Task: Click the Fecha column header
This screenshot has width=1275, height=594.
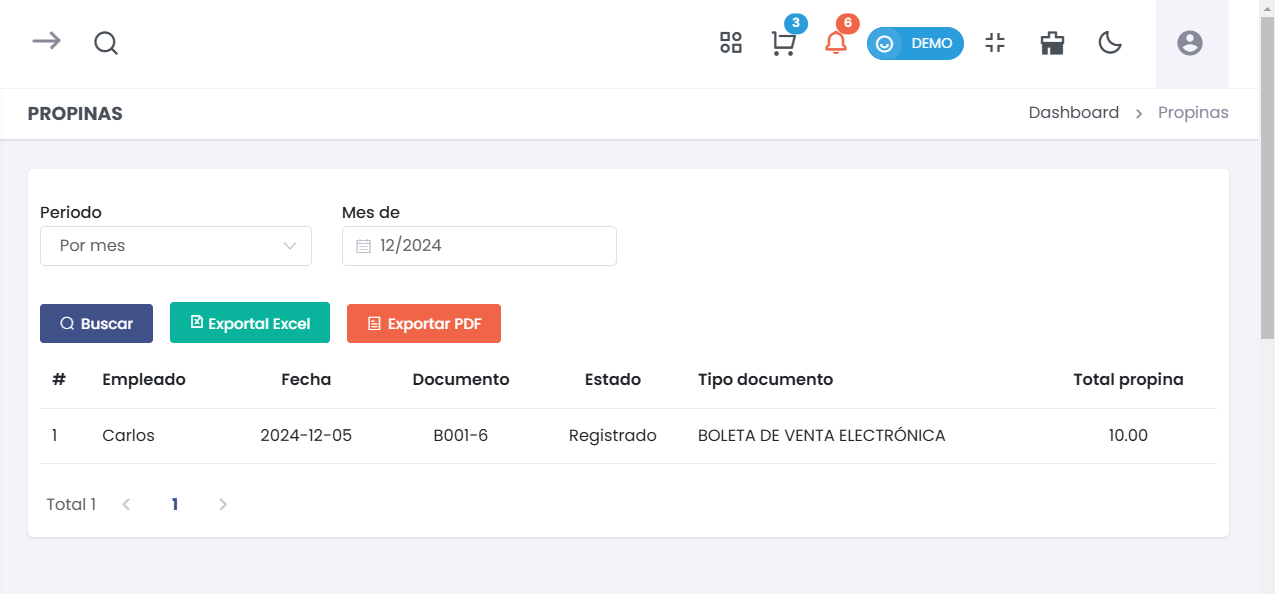Action: pos(306,380)
